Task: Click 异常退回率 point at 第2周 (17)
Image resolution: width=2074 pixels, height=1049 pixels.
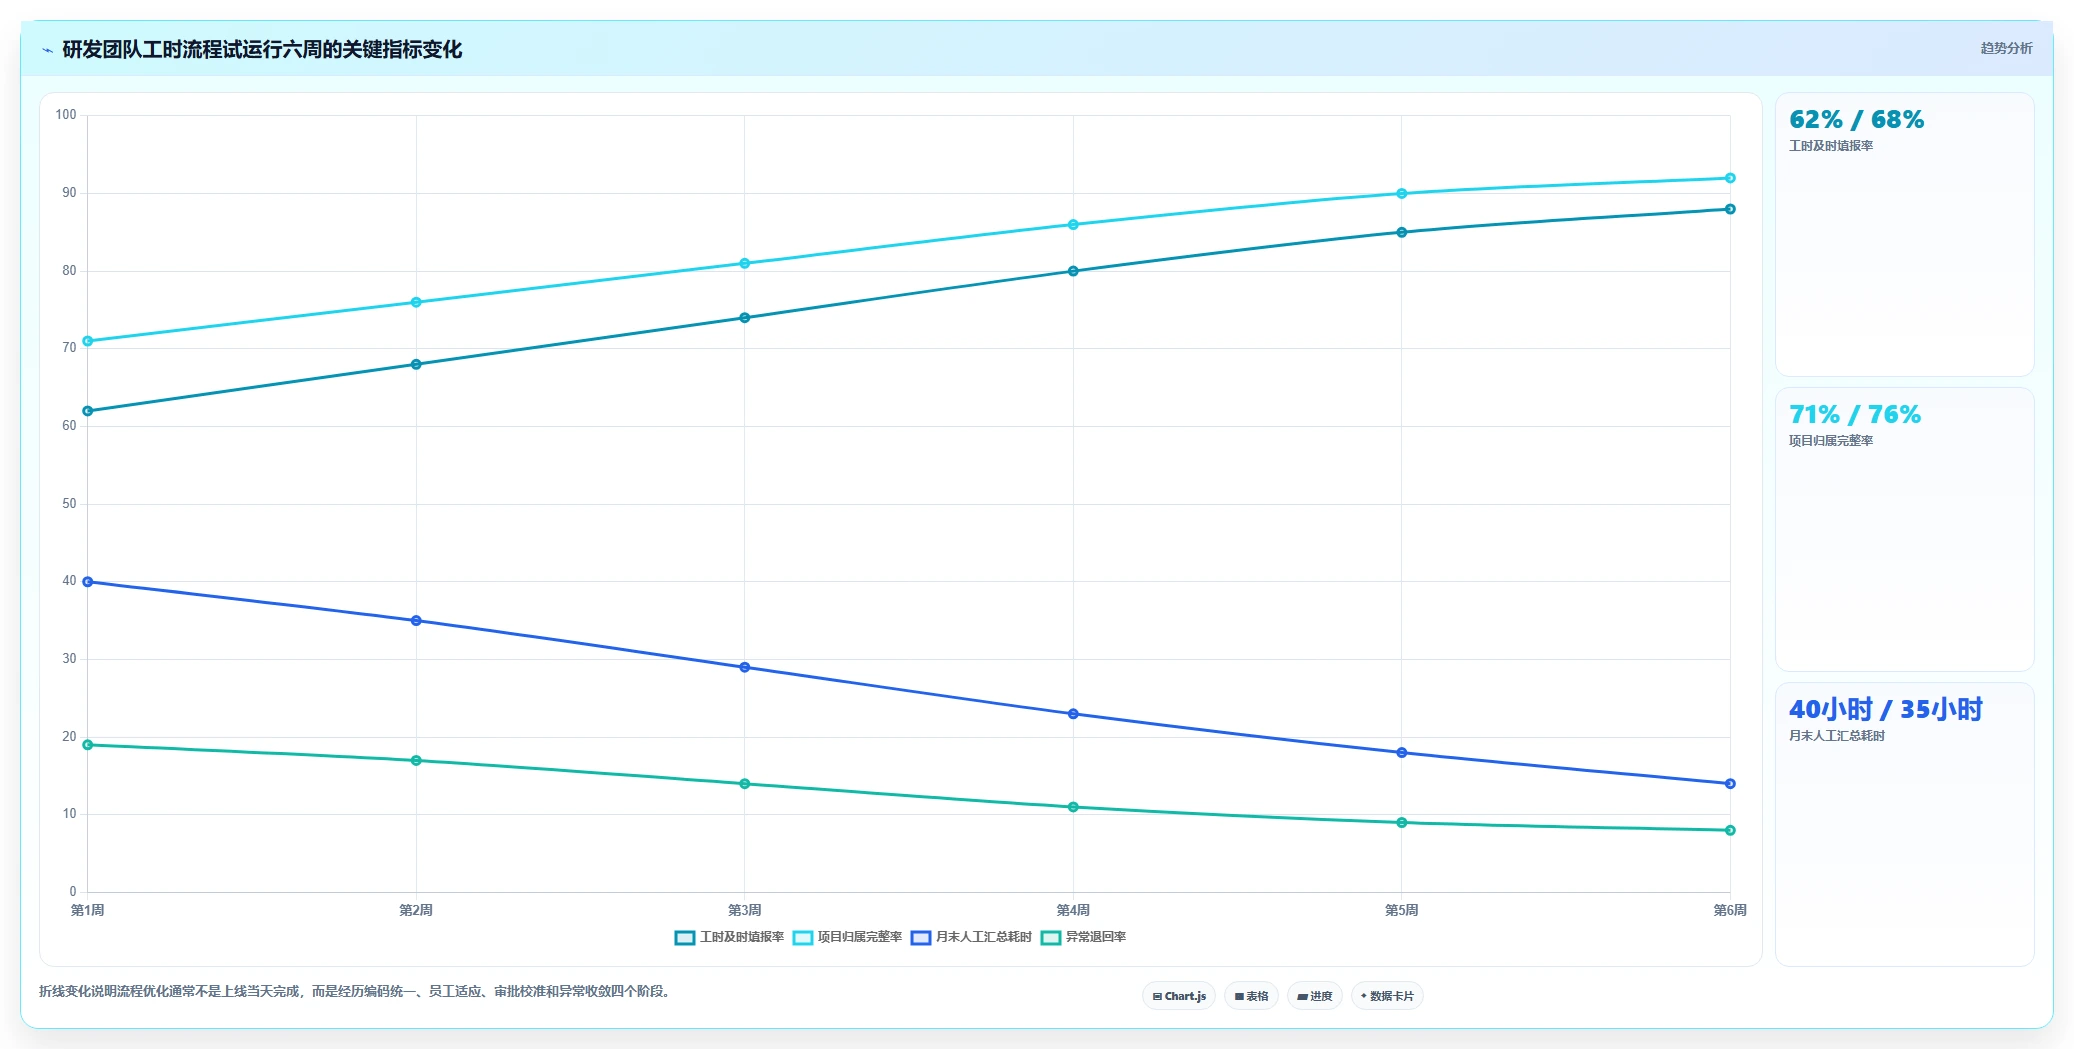Action: [416, 761]
